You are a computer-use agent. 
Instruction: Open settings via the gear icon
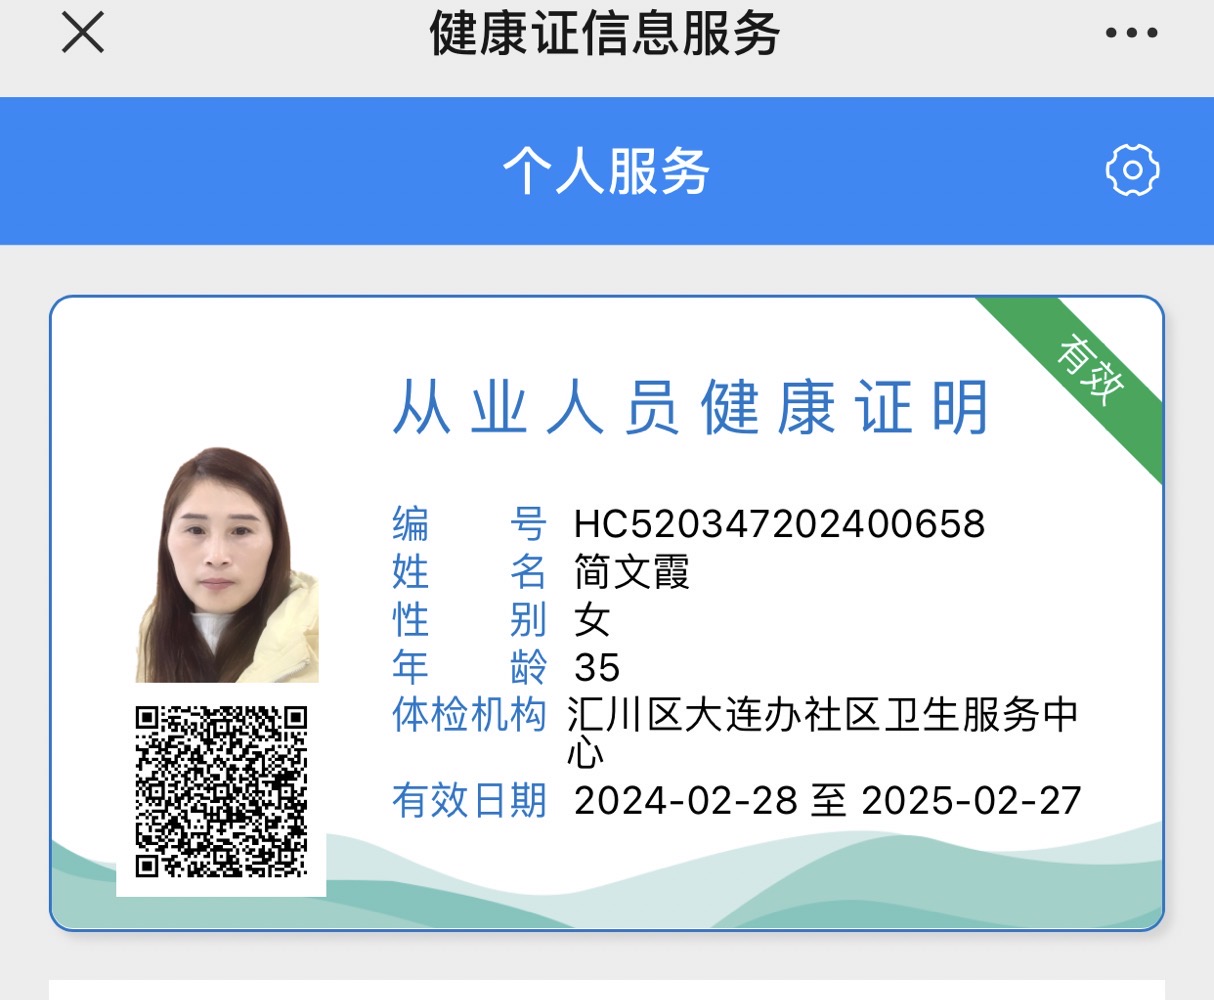click(1132, 170)
